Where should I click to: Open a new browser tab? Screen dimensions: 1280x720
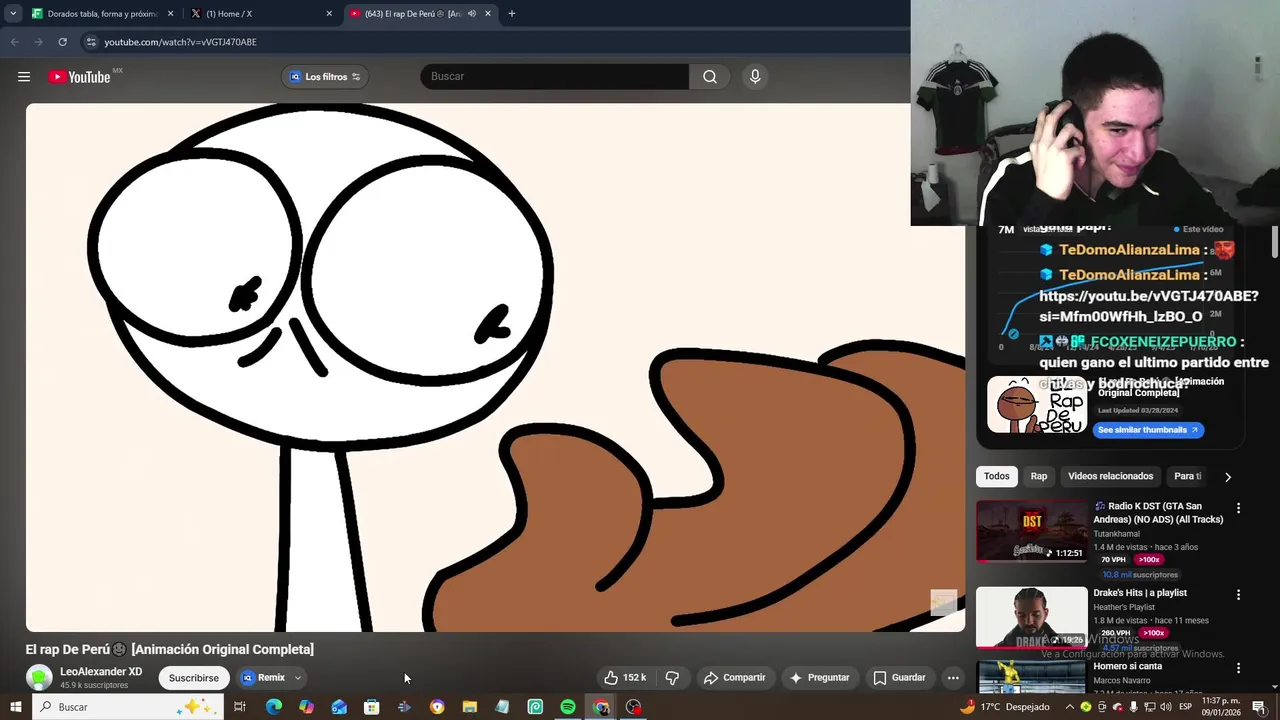coord(511,14)
